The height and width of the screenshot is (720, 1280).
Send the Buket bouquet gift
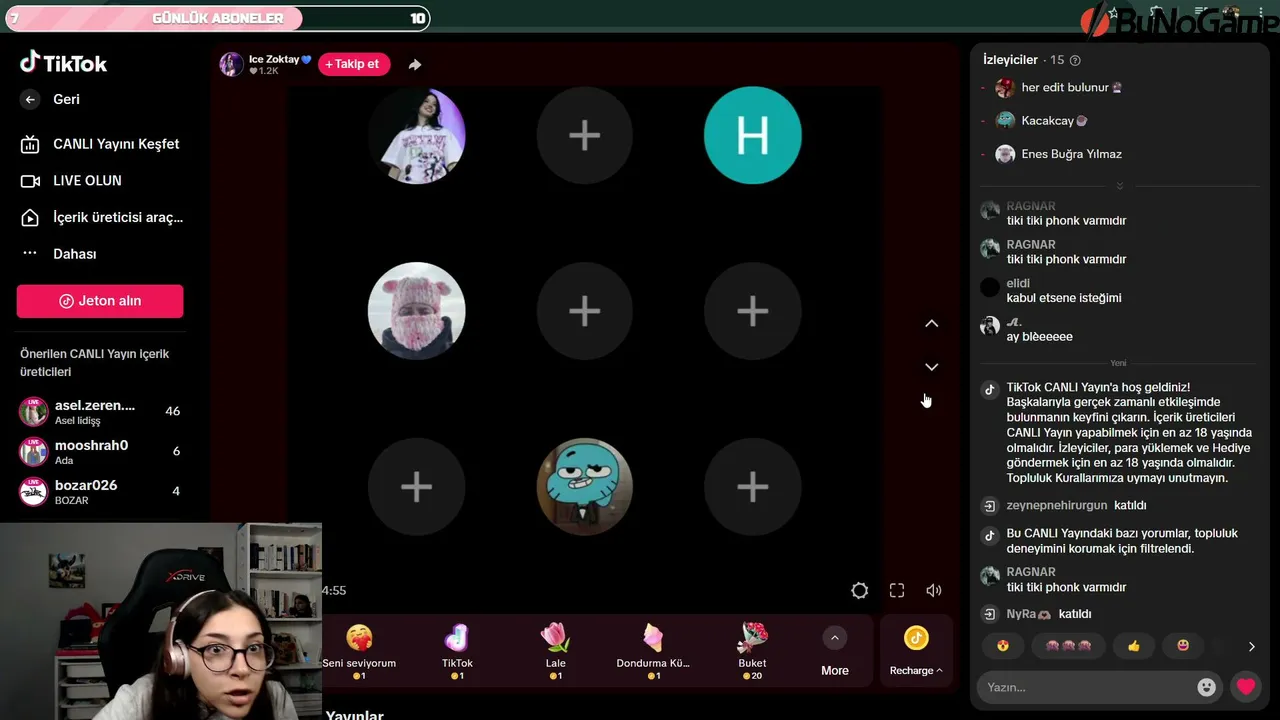point(752,651)
